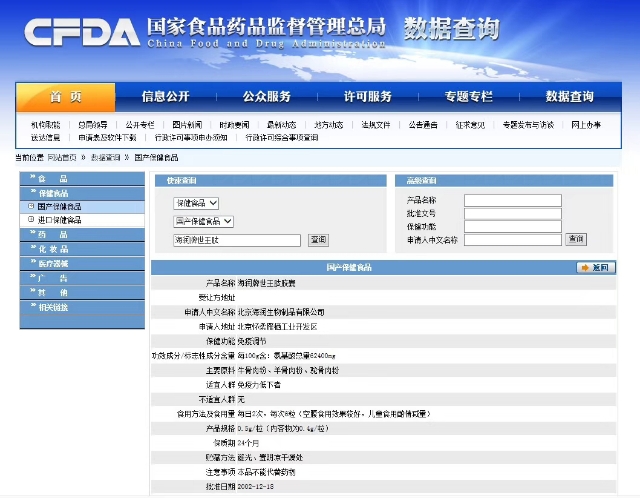Open the 数据查询 tab in blue navigation bar
640x498 pixels.
coord(569,97)
